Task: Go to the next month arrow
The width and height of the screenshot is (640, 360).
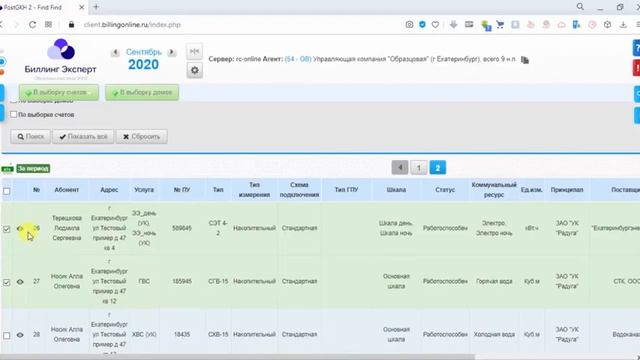Action: point(172,52)
